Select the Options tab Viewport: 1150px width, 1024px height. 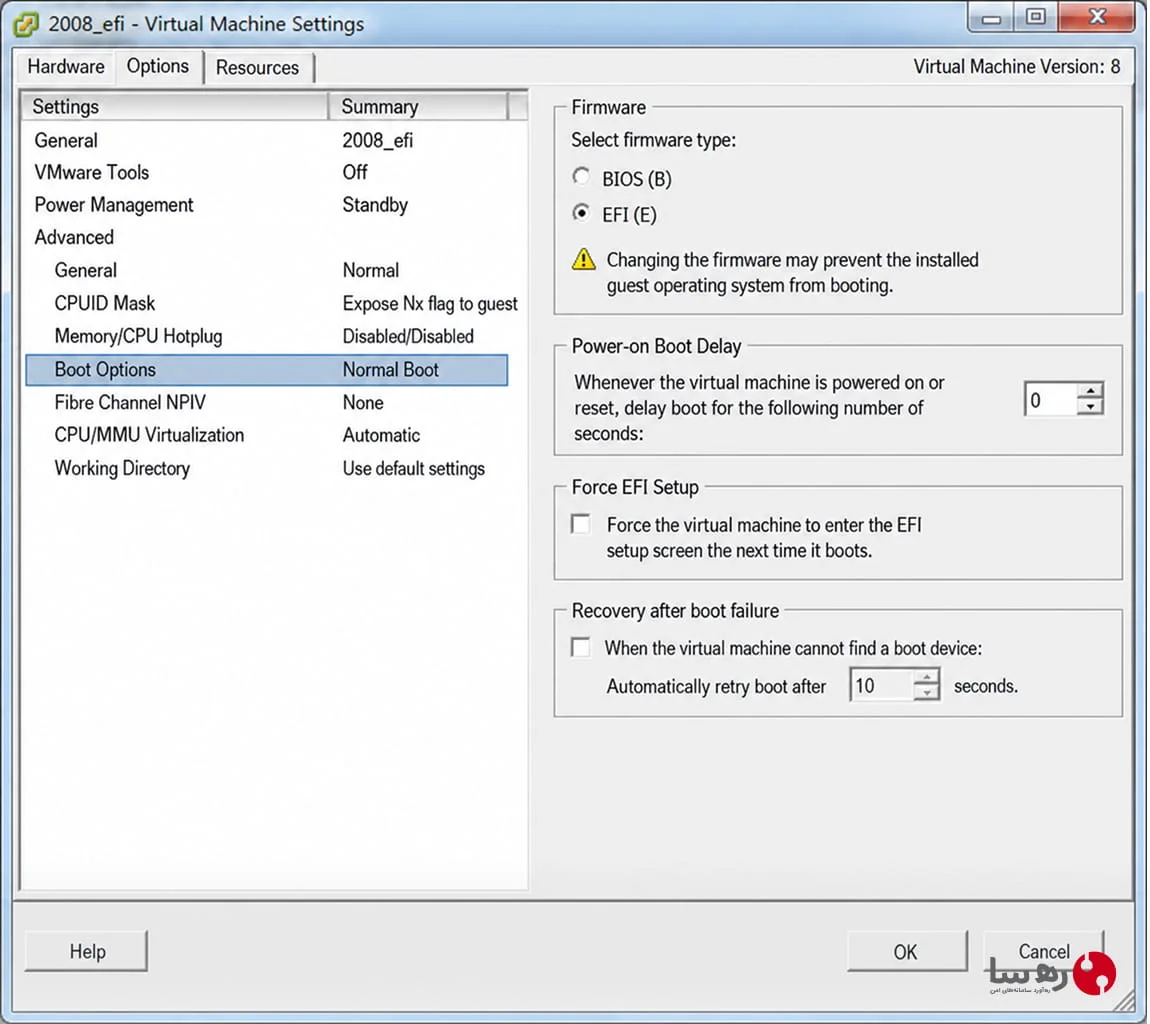click(158, 66)
